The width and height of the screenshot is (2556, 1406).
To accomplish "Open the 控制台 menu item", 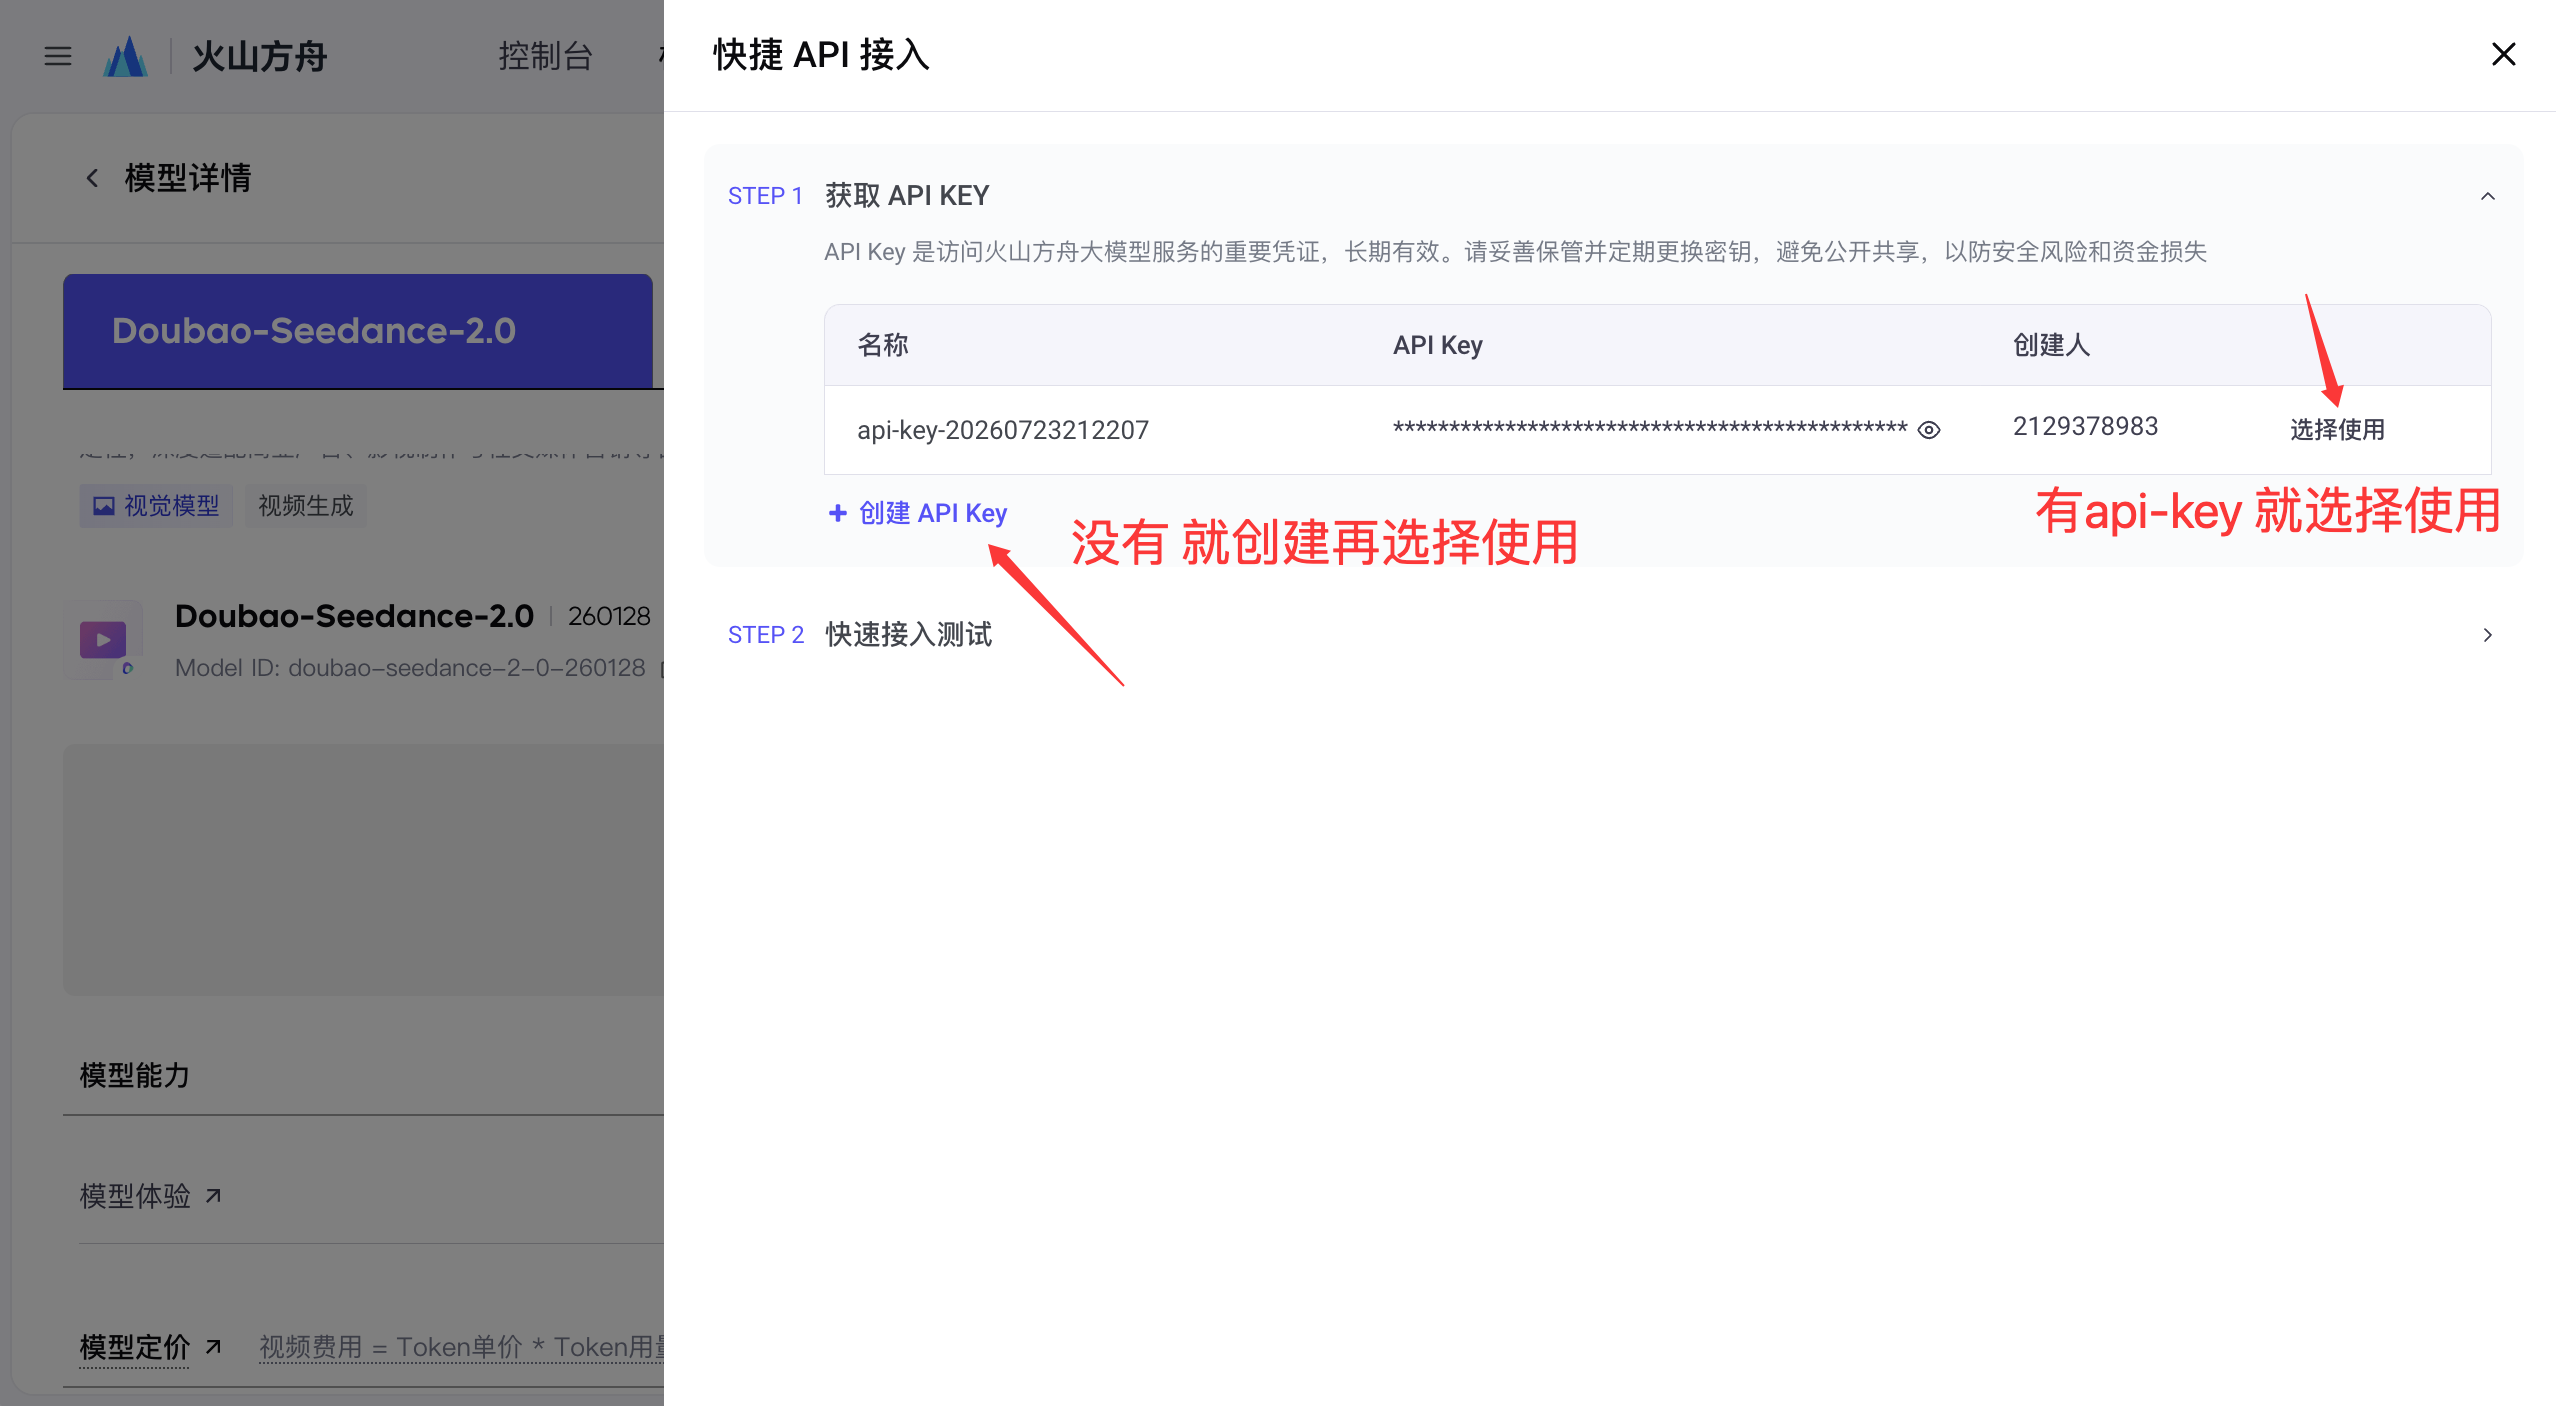I will [545, 56].
